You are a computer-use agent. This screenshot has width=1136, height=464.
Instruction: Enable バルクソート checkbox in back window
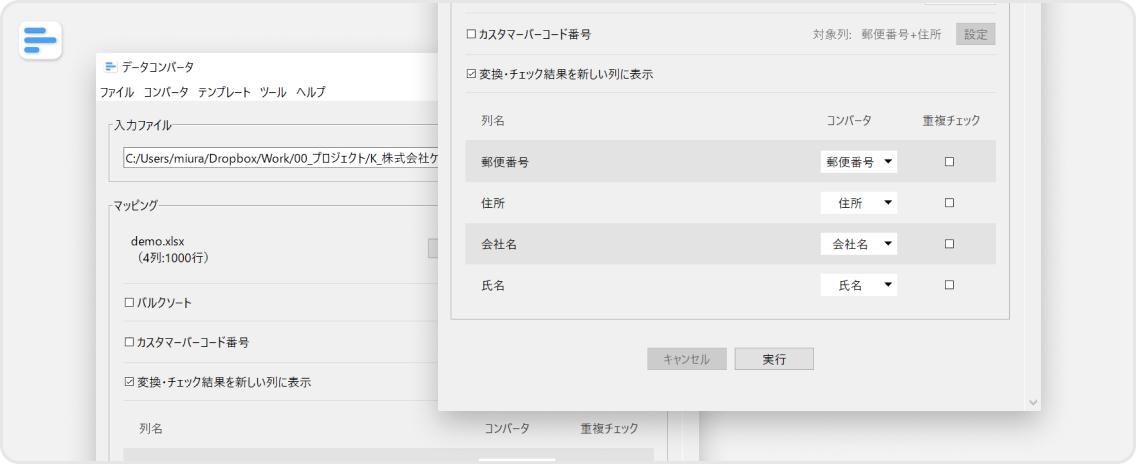[130, 303]
